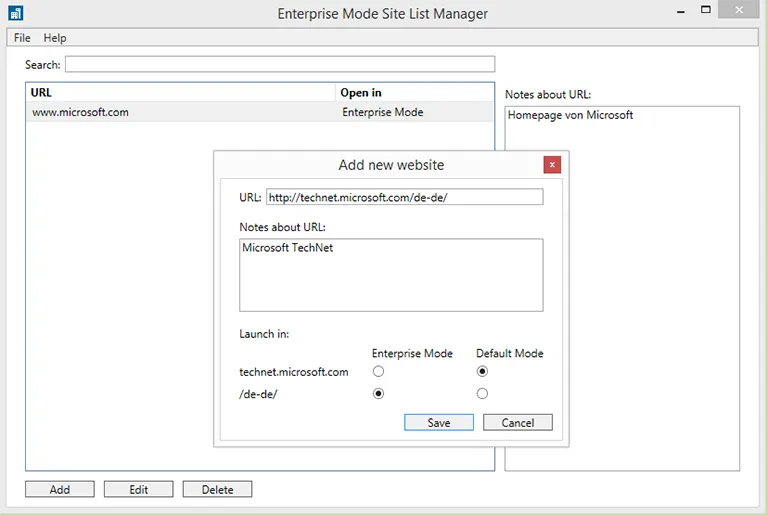768x515 pixels.
Task: Minimize the Site List Manager window
Action: point(681,10)
